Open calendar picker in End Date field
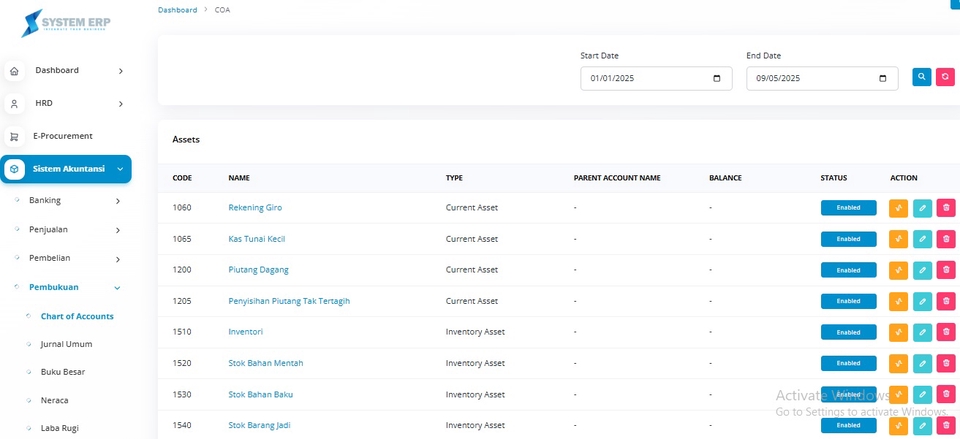 click(x=883, y=78)
